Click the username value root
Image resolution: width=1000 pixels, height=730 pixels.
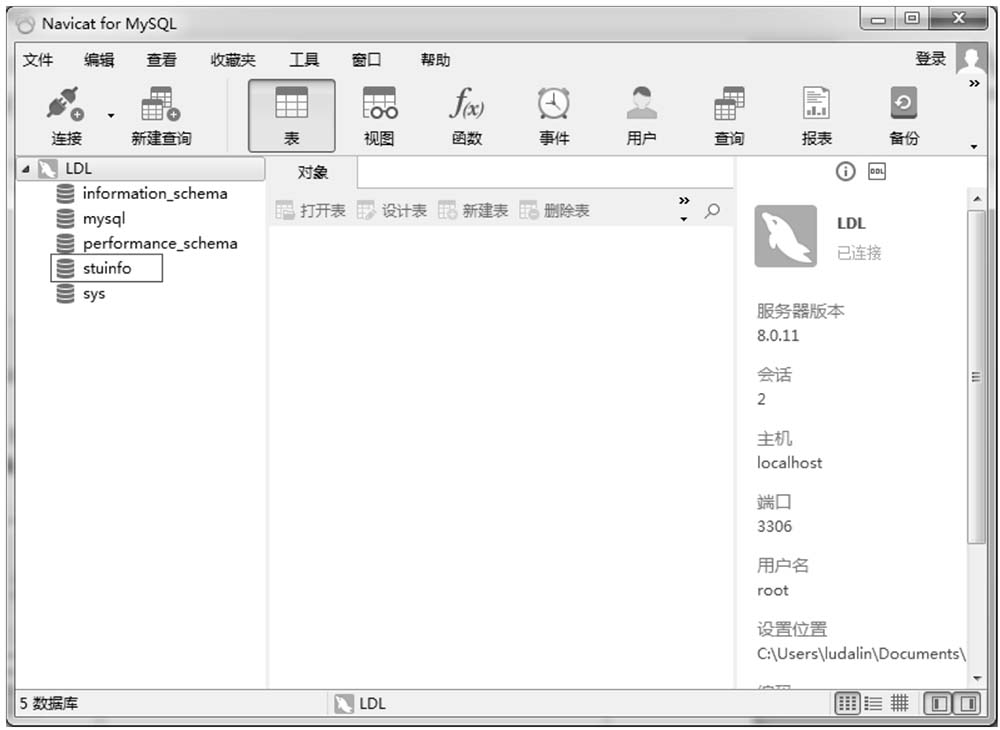[773, 590]
